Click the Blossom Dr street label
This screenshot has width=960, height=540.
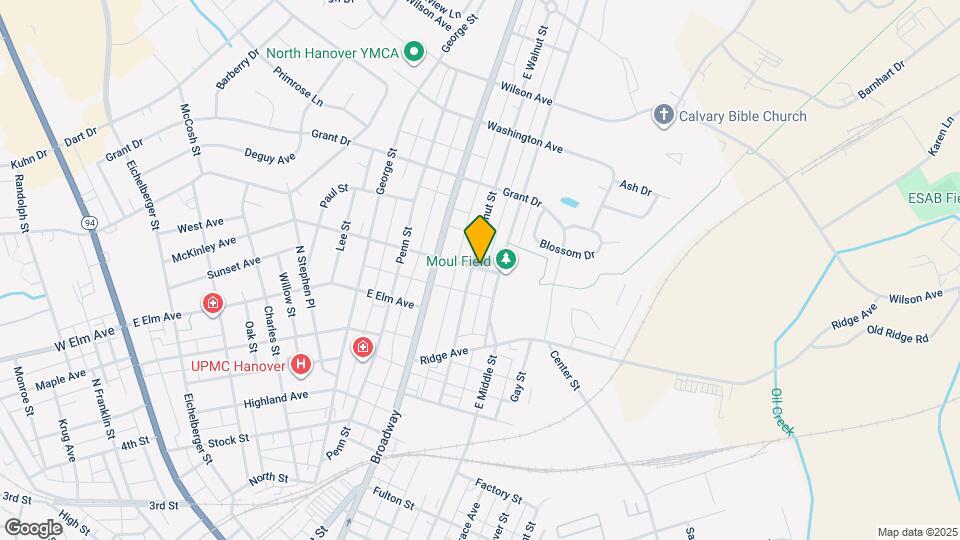click(567, 249)
